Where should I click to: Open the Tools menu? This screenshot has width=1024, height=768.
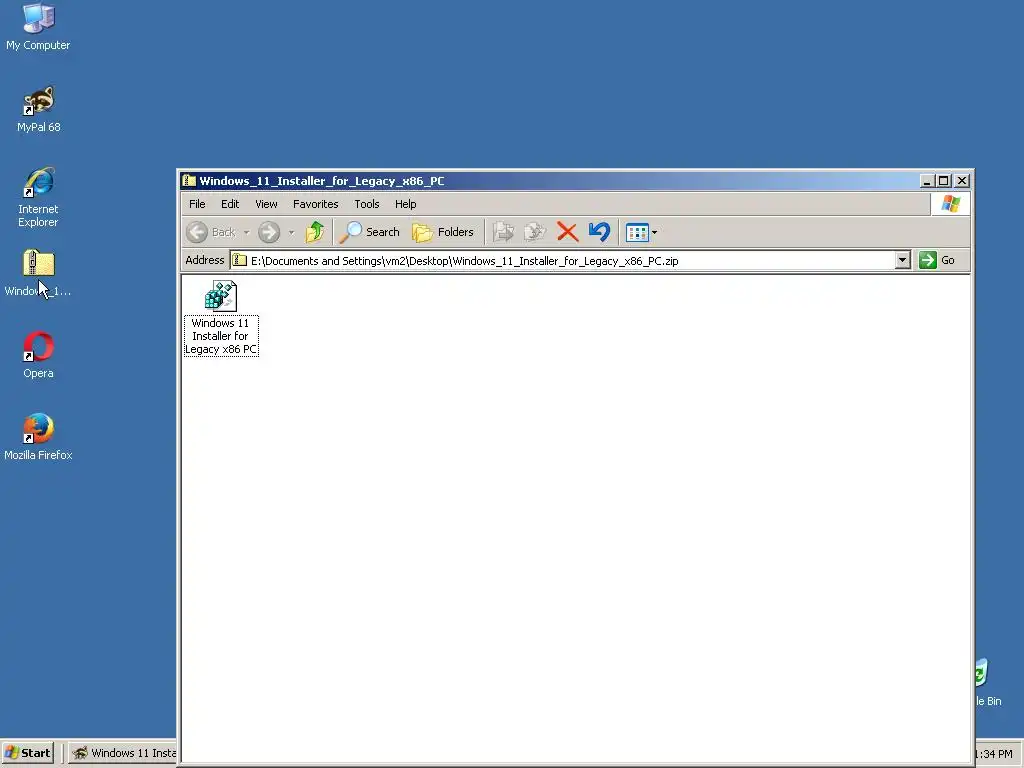(366, 204)
